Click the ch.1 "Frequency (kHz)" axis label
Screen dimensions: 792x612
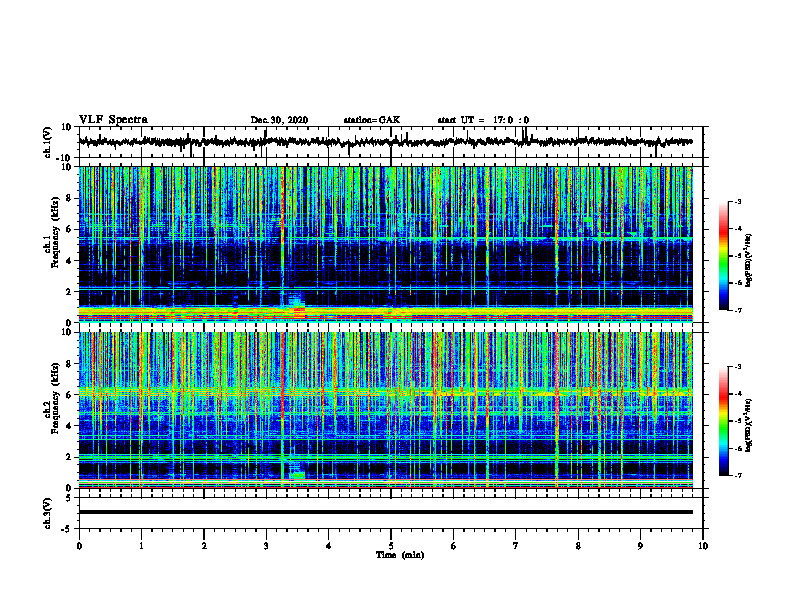tap(55, 233)
